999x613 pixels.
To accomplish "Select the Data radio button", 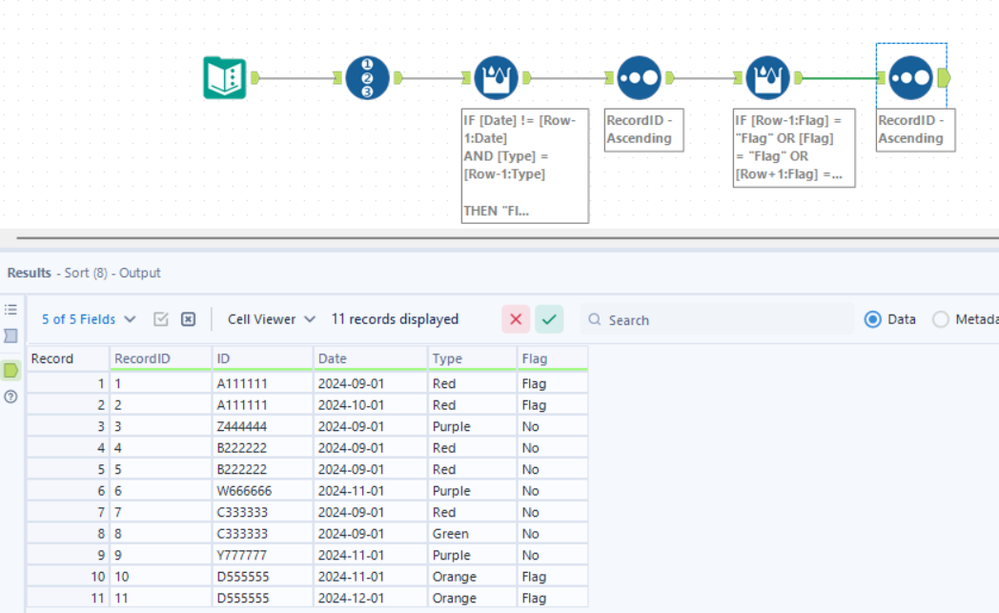I will click(x=872, y=319).
